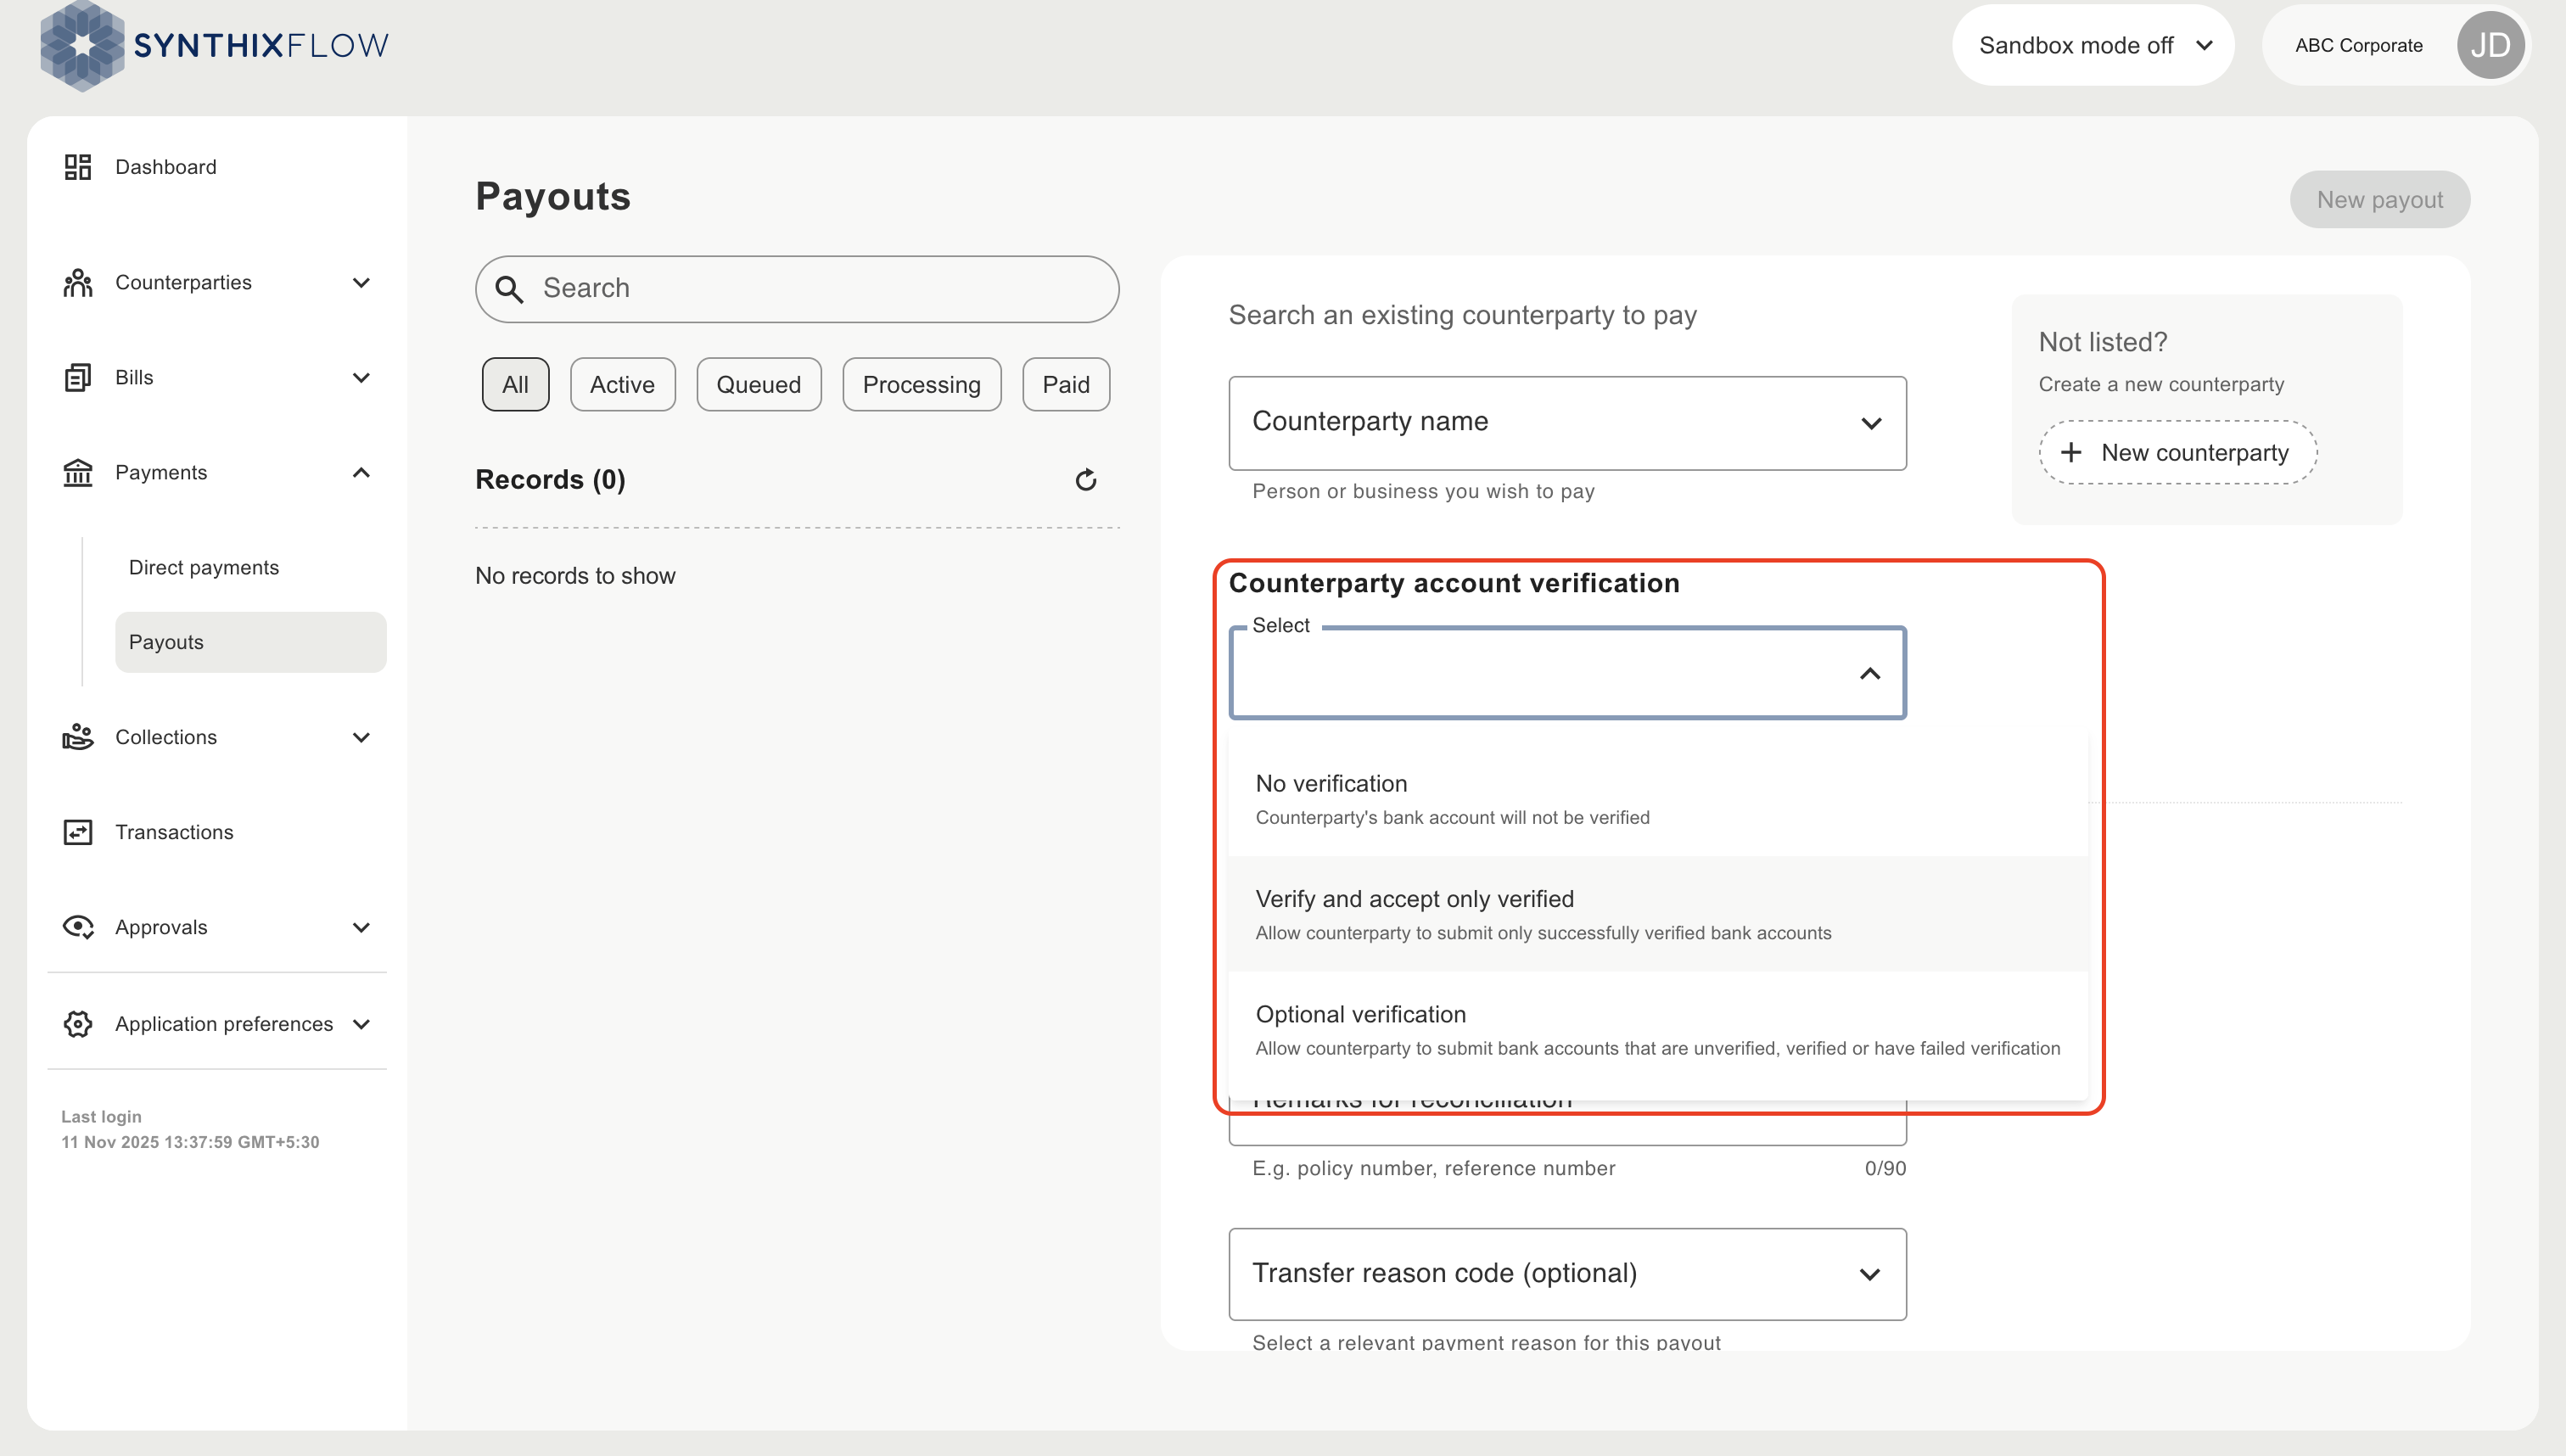This screenshot has width=2566, height=1456.
Task: Open the Dashboard grid icon
Action: [78, 167]
